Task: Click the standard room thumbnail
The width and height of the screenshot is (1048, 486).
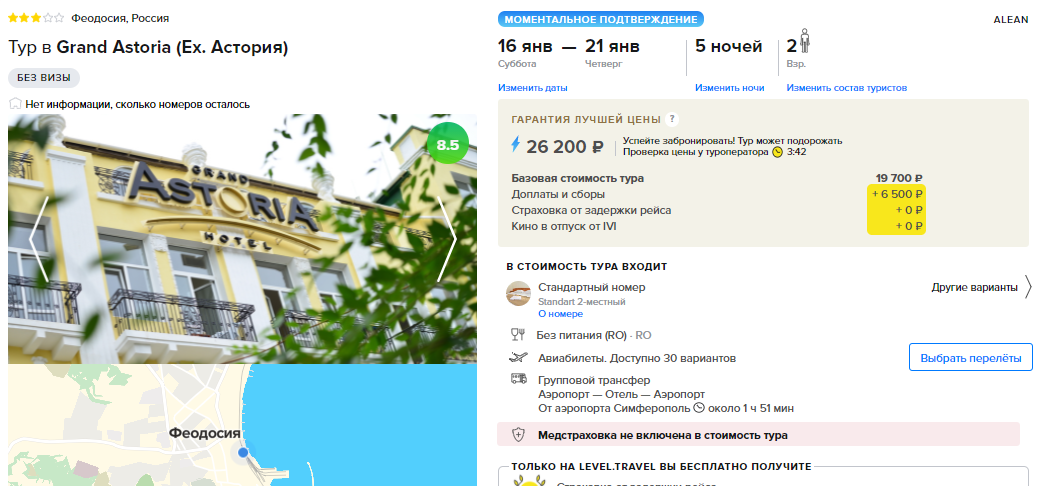Action: (x=519, y=293)
